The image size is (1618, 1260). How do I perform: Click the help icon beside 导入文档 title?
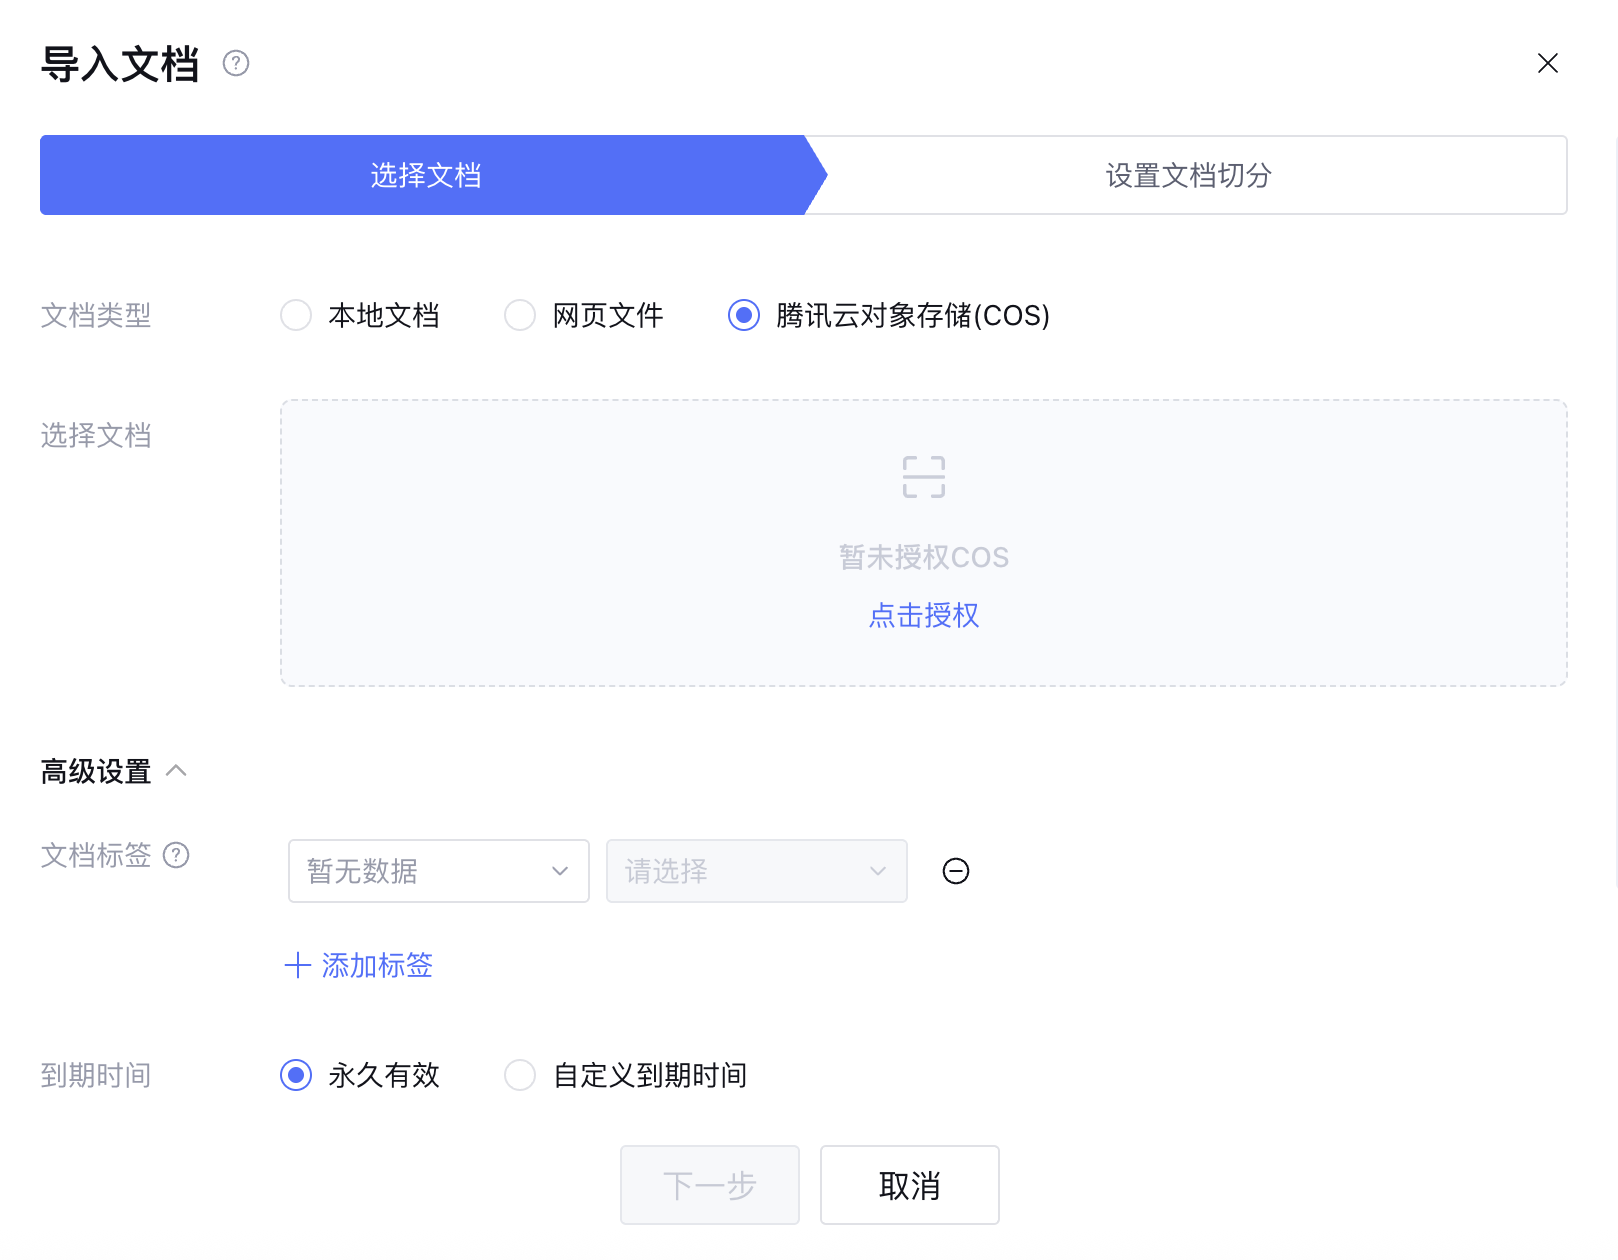(236, 64)
